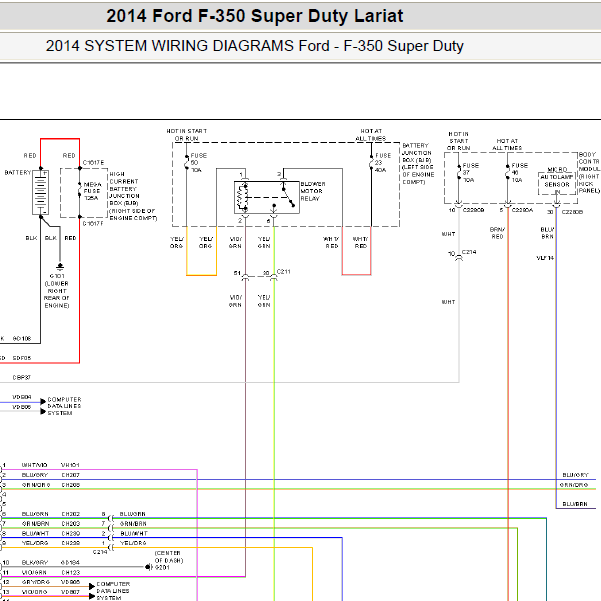Screen dimensions: 601x601
Task: Select the CH203 circuit code
Action: tap(71, 524)
